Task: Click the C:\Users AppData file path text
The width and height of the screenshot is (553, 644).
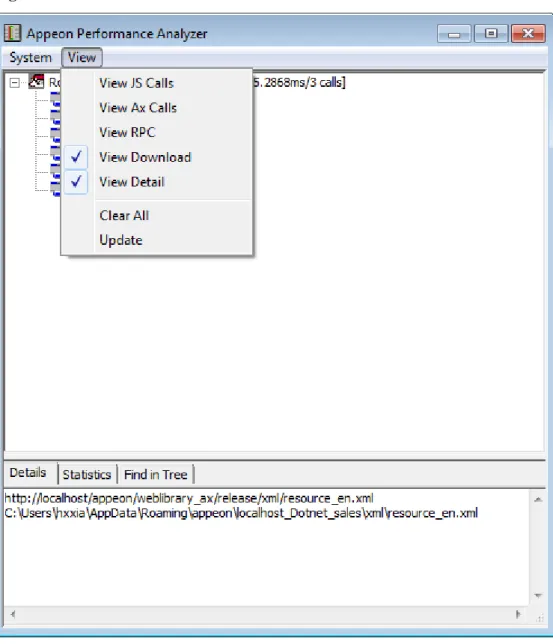Action: point(241,513)
